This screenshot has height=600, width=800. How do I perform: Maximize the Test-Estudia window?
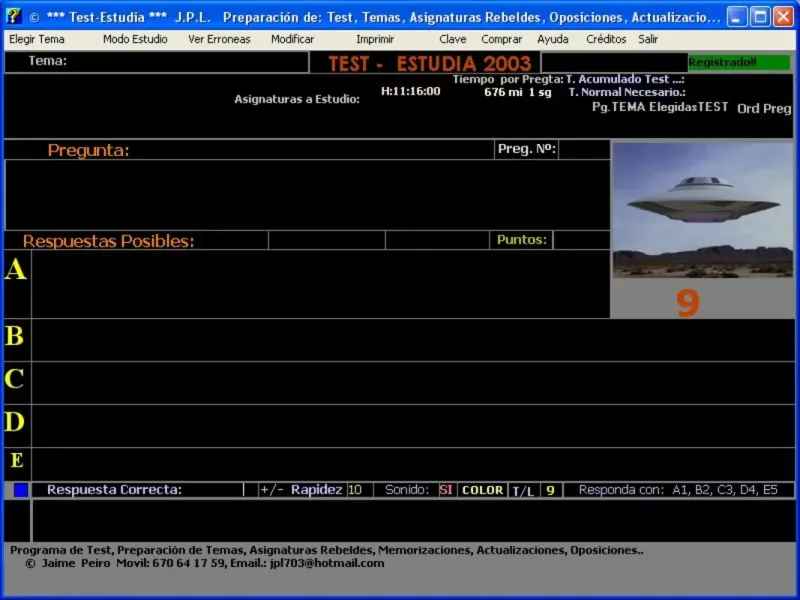[760, 17]
